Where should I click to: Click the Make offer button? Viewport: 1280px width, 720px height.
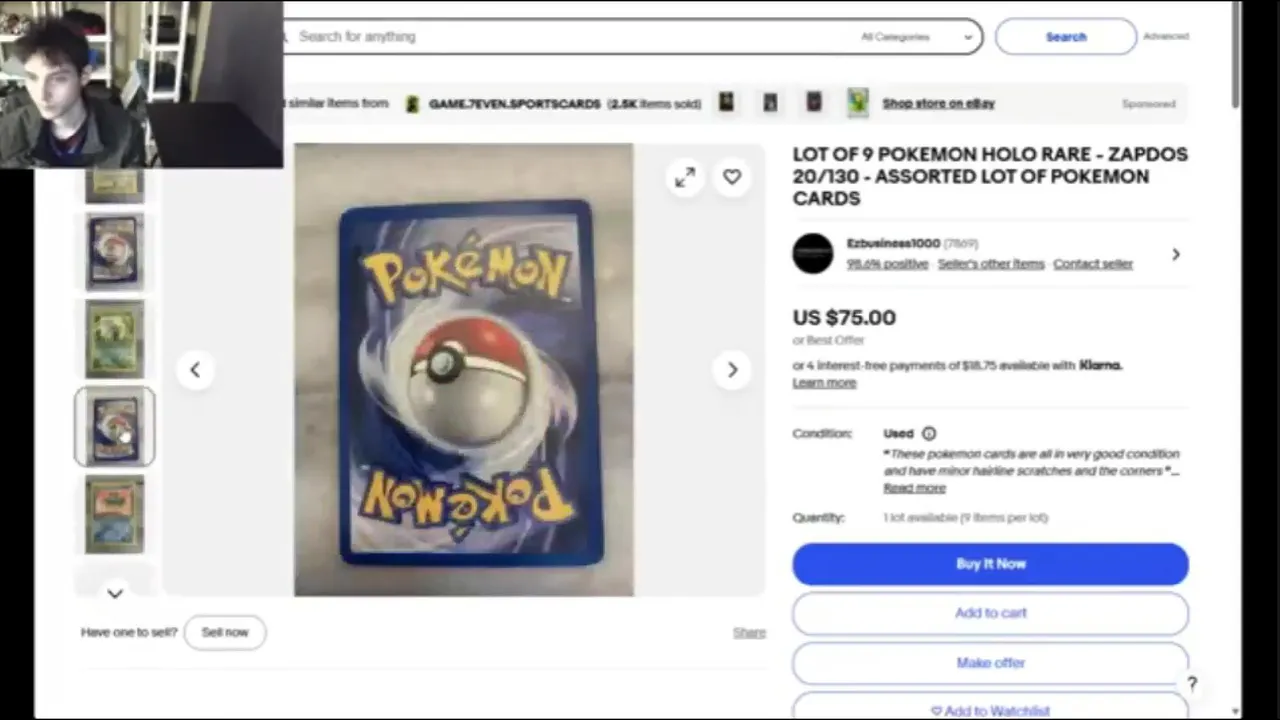pos(991,663)
